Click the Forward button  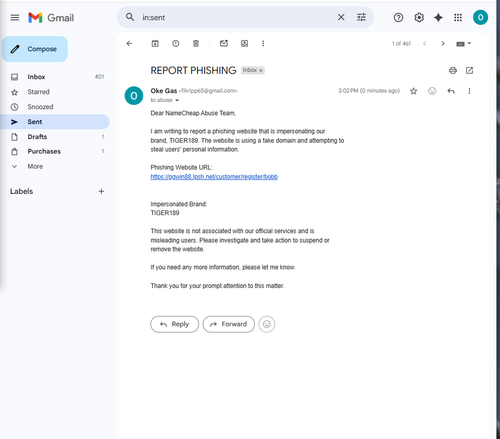(x=229, y=324)
